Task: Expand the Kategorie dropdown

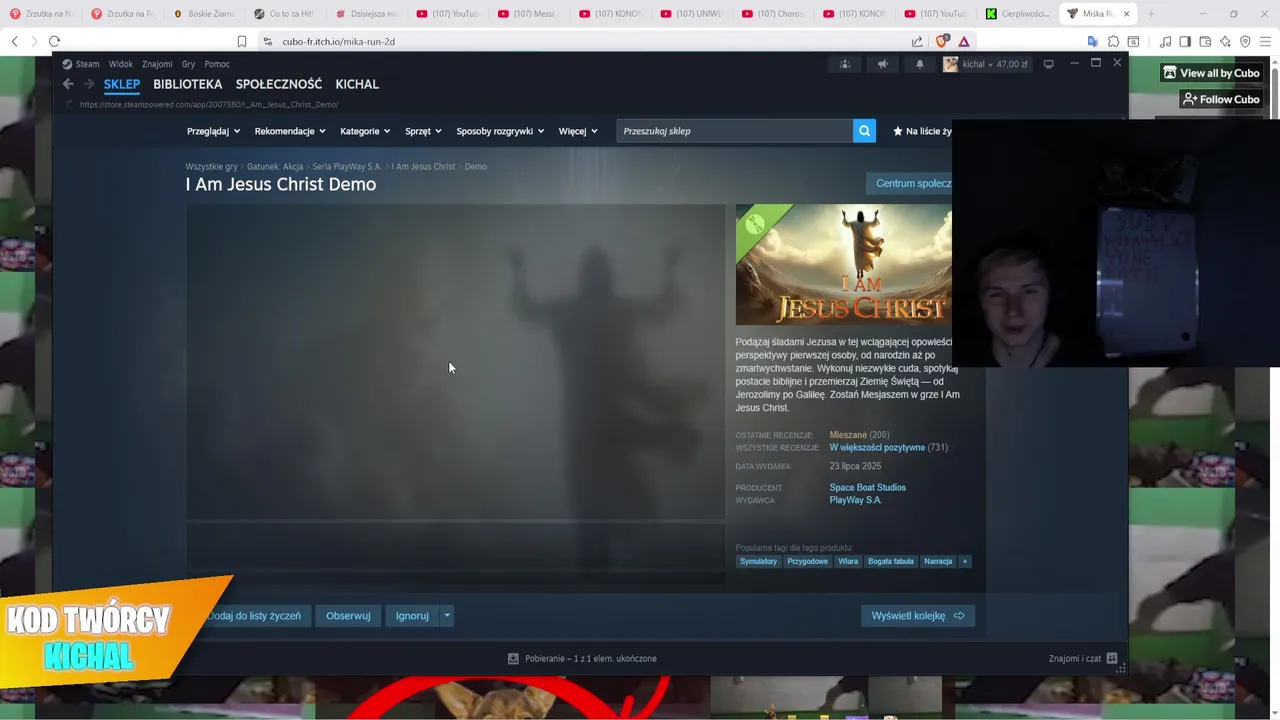Action: [365, 131]
